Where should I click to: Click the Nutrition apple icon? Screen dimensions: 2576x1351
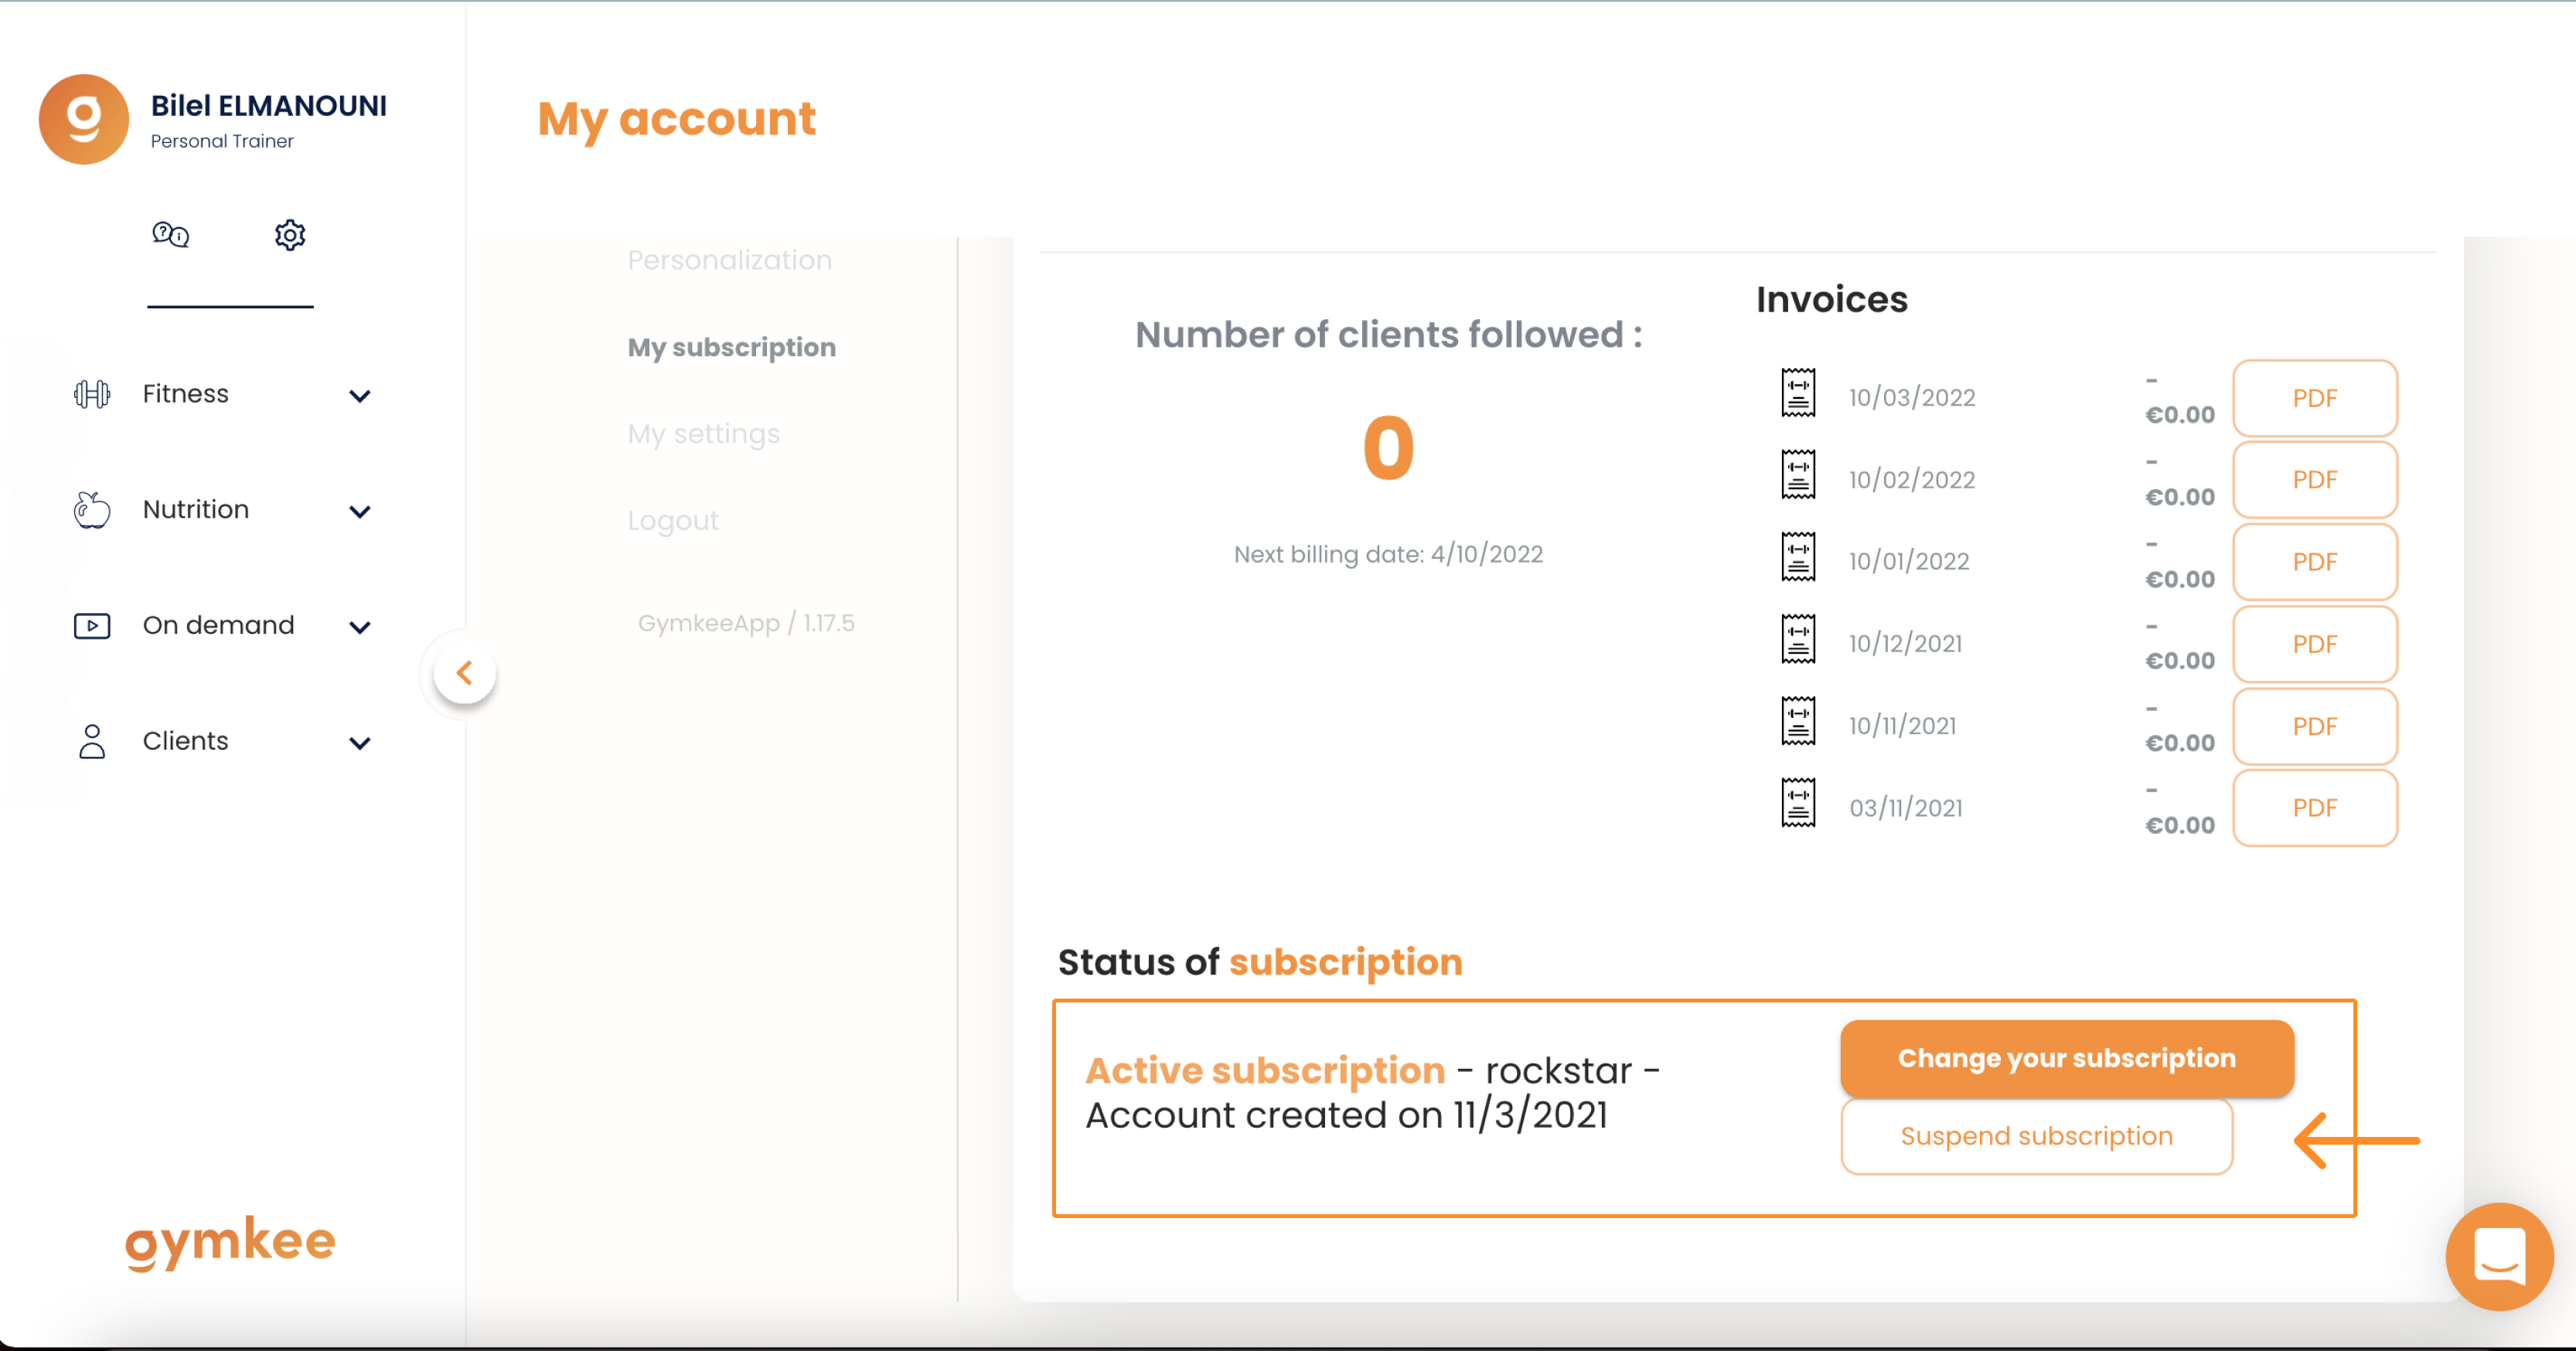click(x=92, y=510)
